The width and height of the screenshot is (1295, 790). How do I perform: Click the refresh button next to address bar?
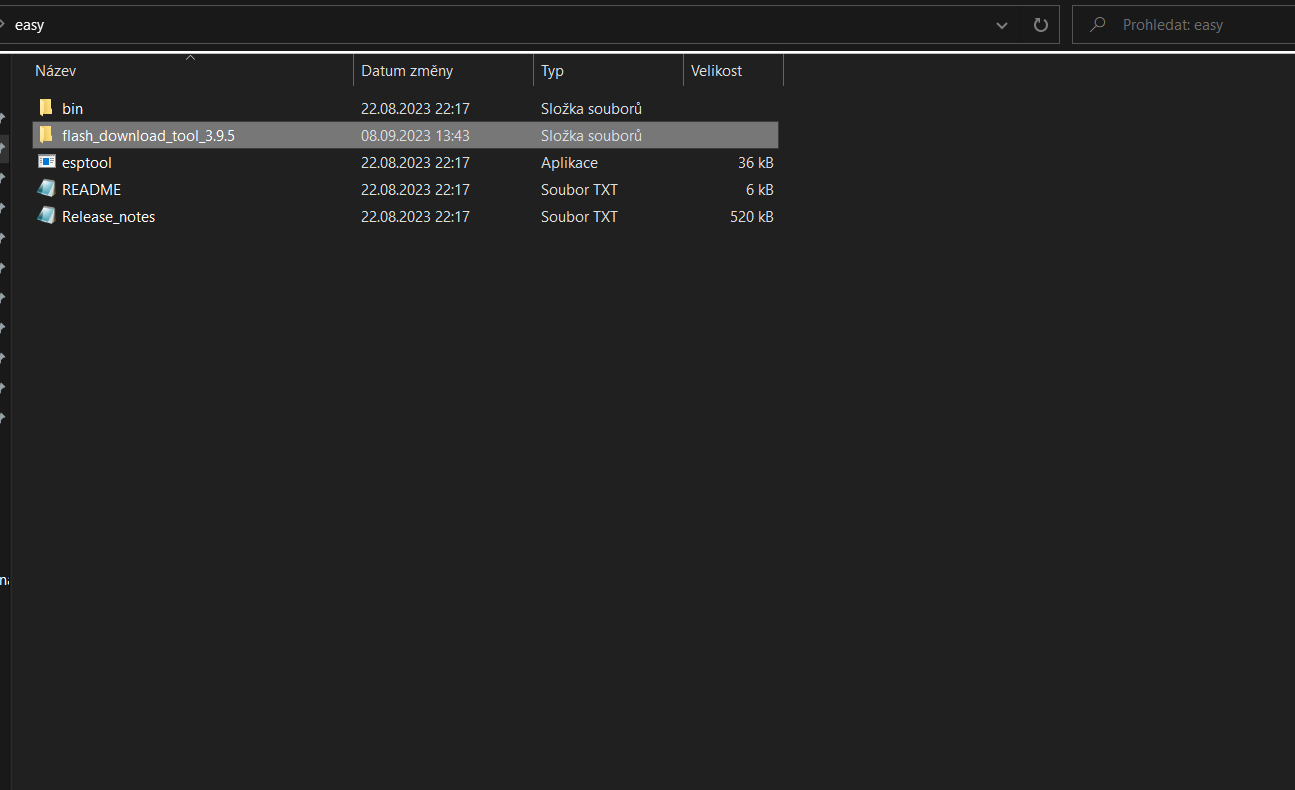(x=1040, y=25)
